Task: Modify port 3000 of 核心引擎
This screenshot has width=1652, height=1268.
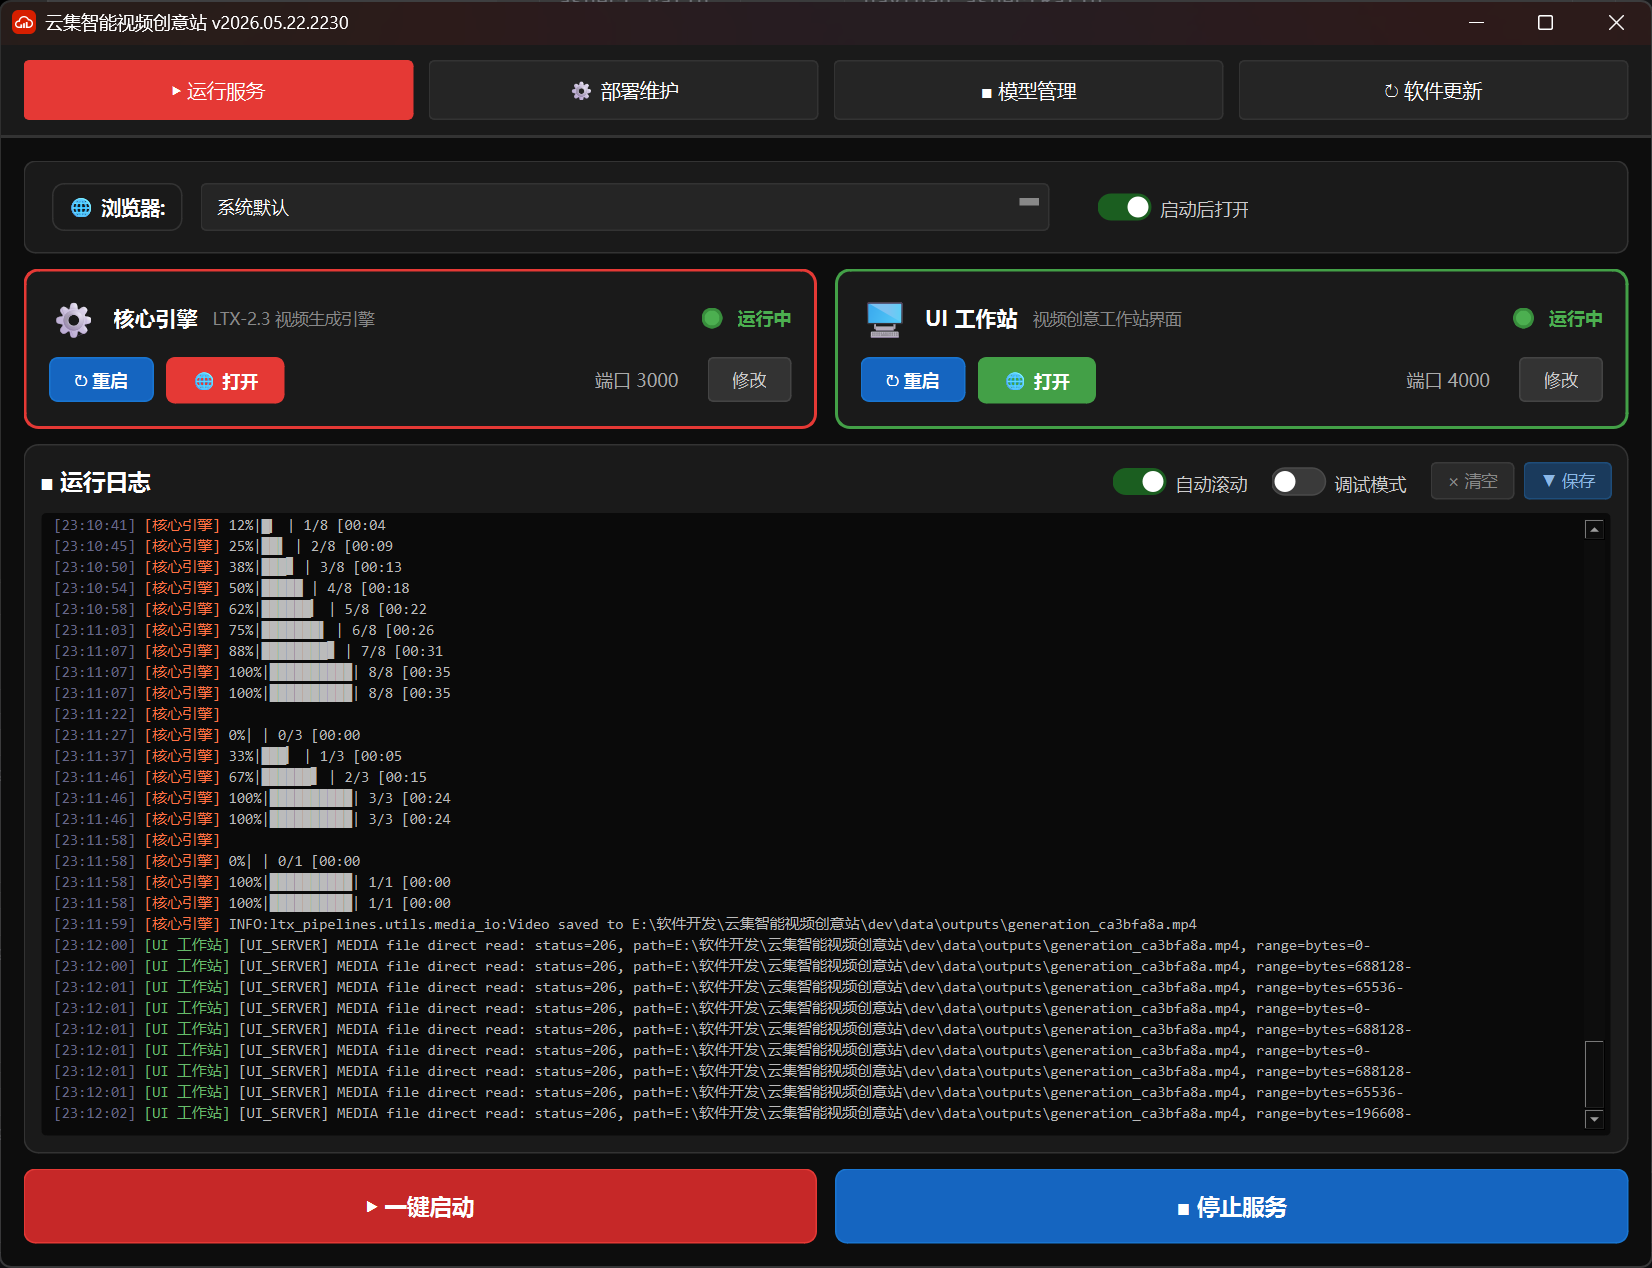Action: tap(749, 380)
